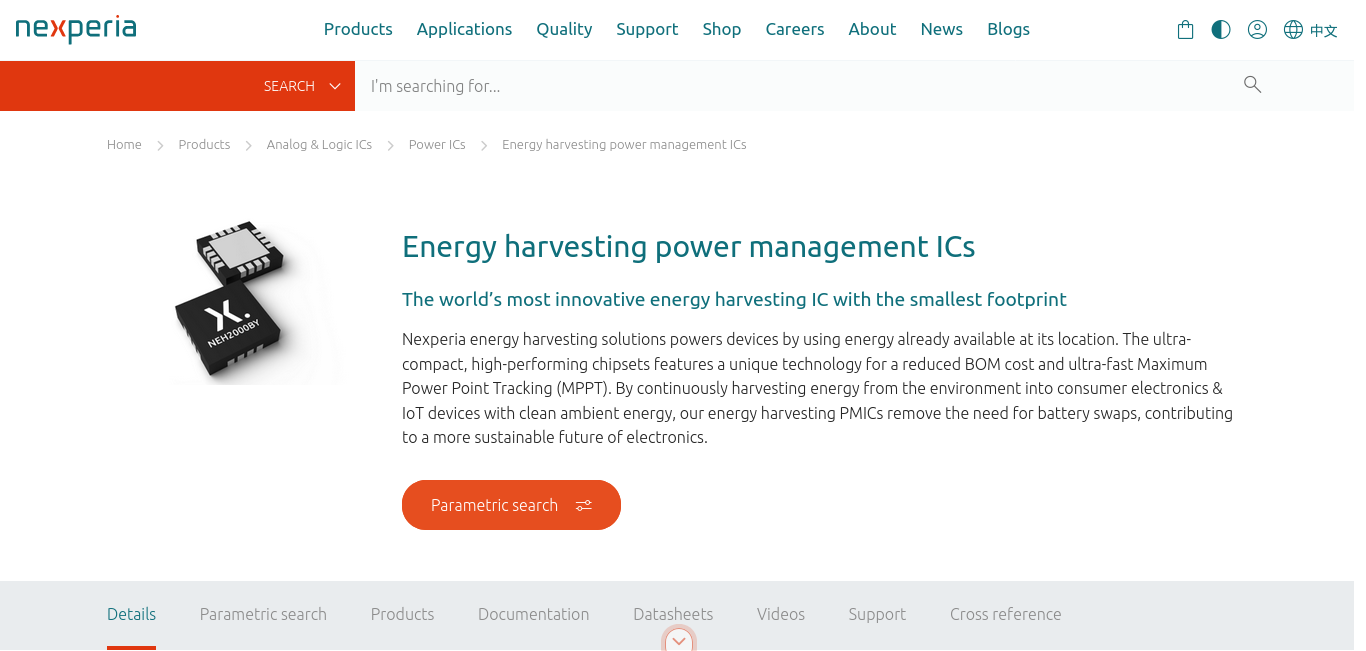Go to Home breadcrumb
Image resolution: width=1366 pixels, height=651 pixels.
coord(124,145)
